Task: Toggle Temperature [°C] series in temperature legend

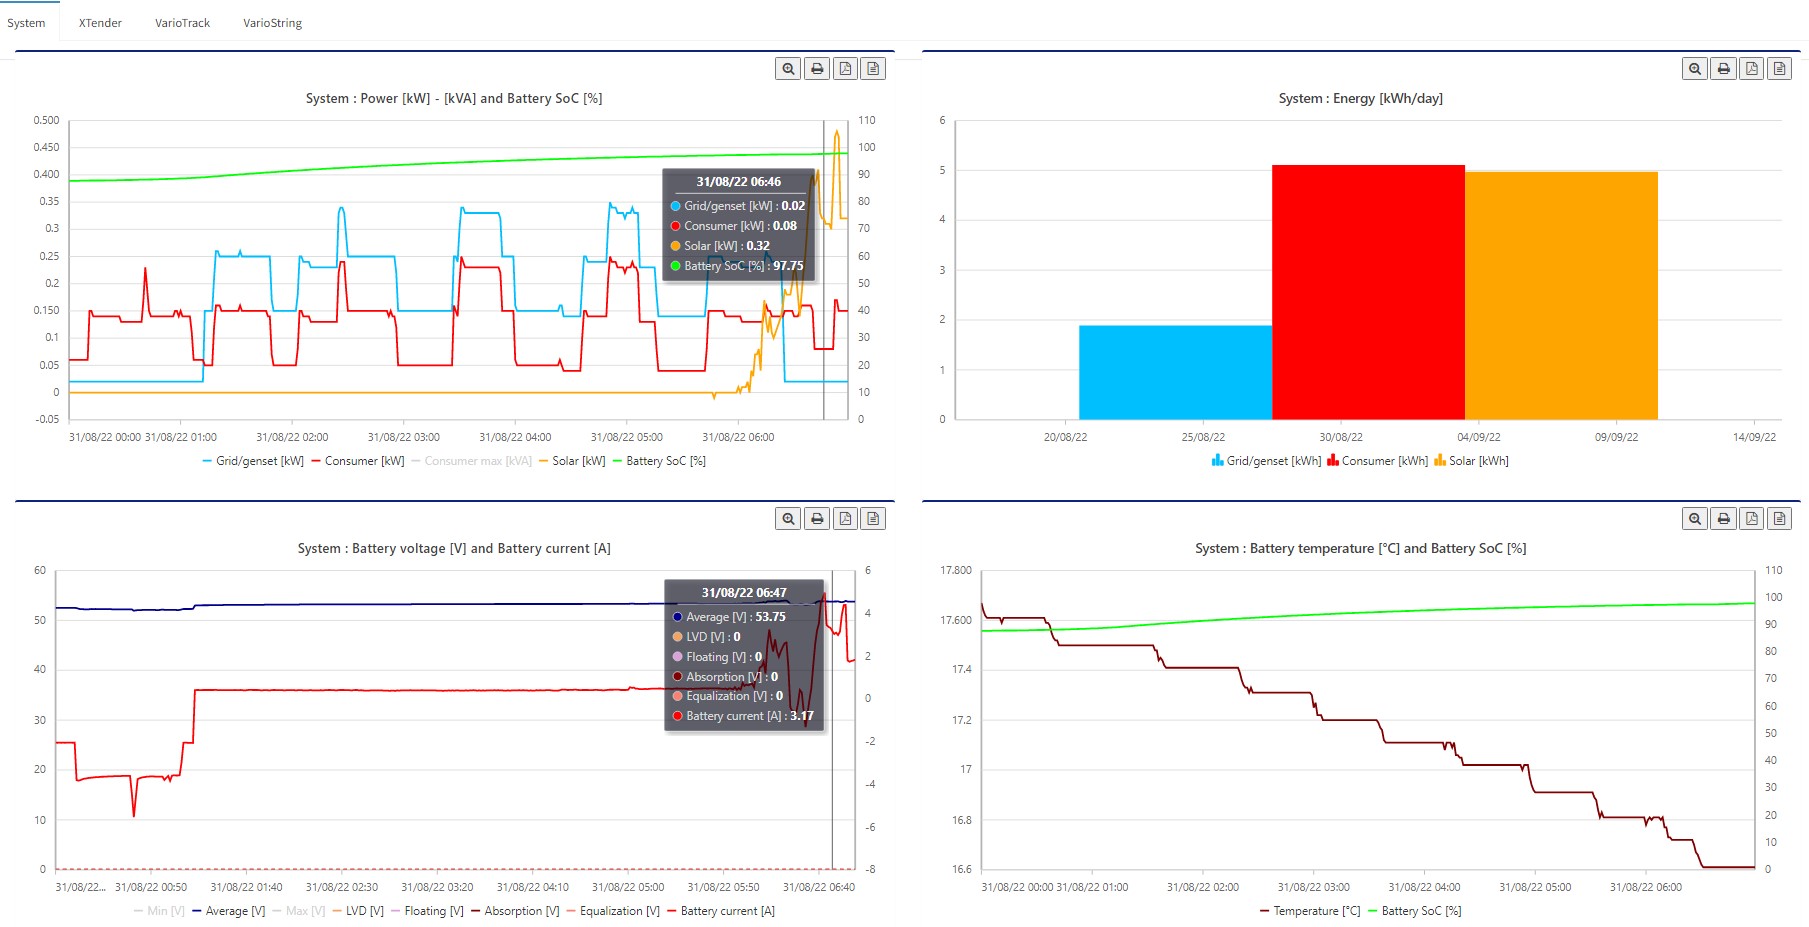Action: pos(1310,911)
